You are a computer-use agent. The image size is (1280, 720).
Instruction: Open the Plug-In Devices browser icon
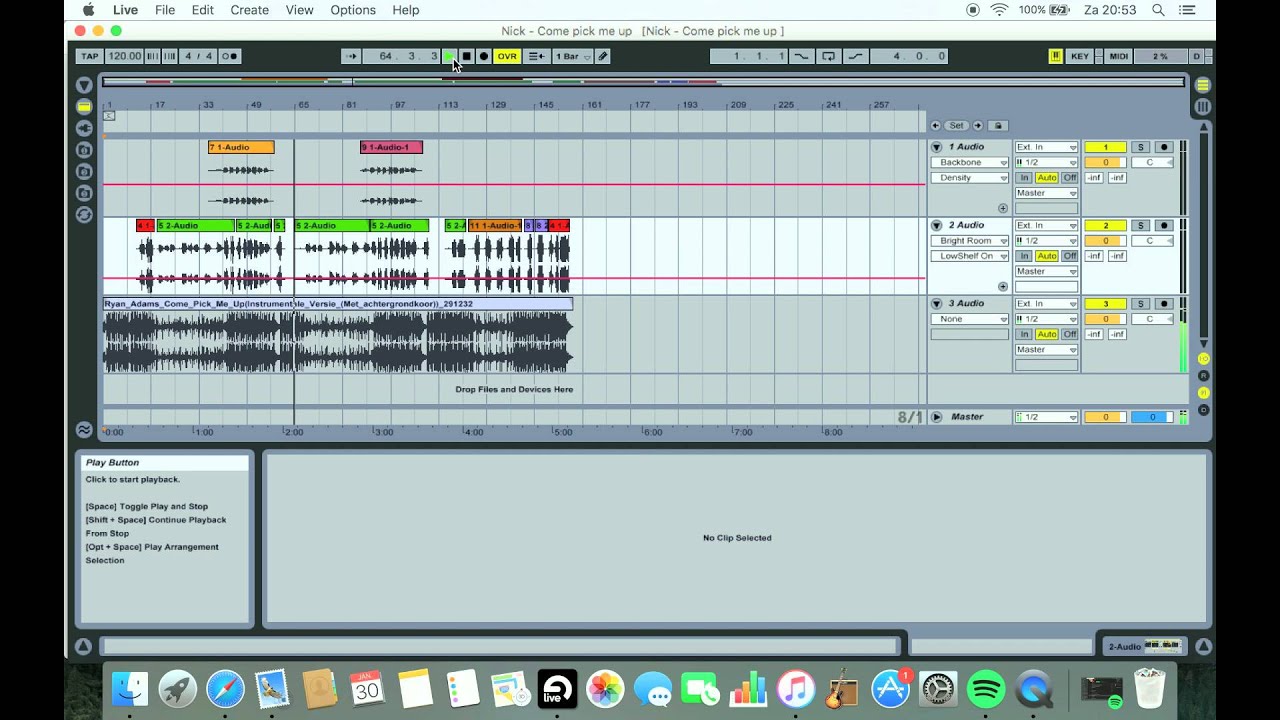coord(84,128)
